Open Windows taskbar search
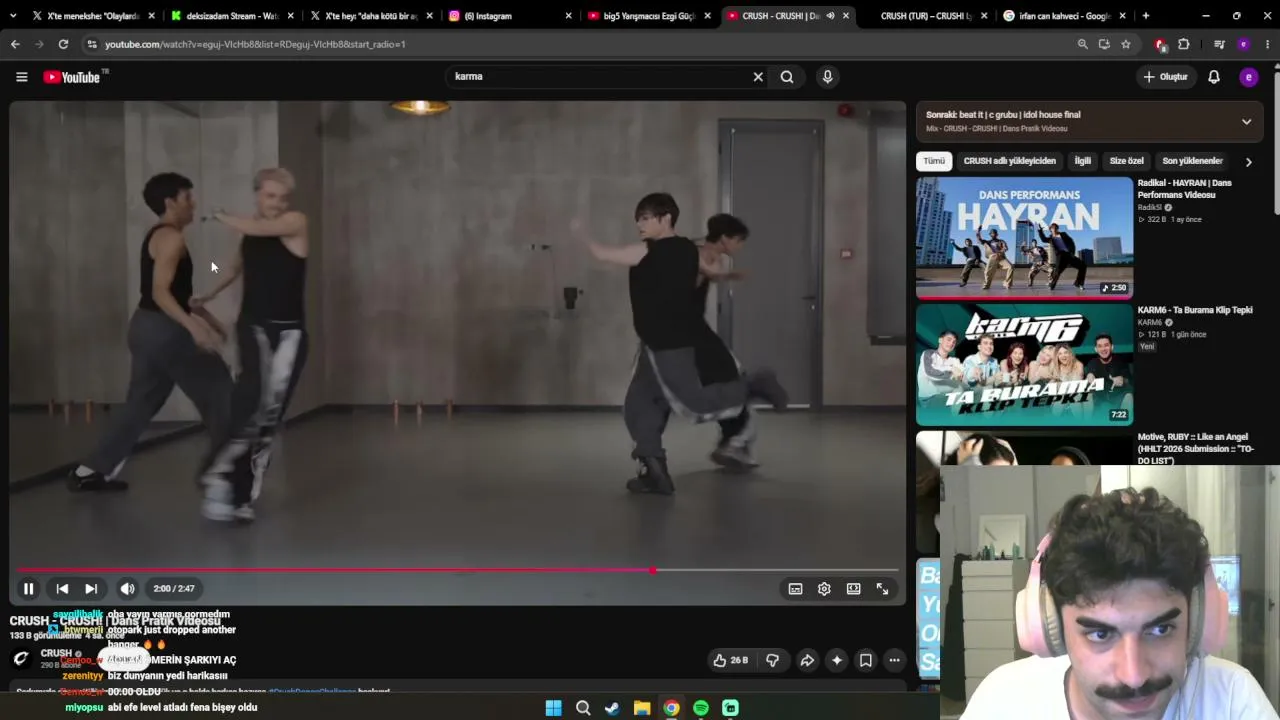 click(x=583, y=708)
